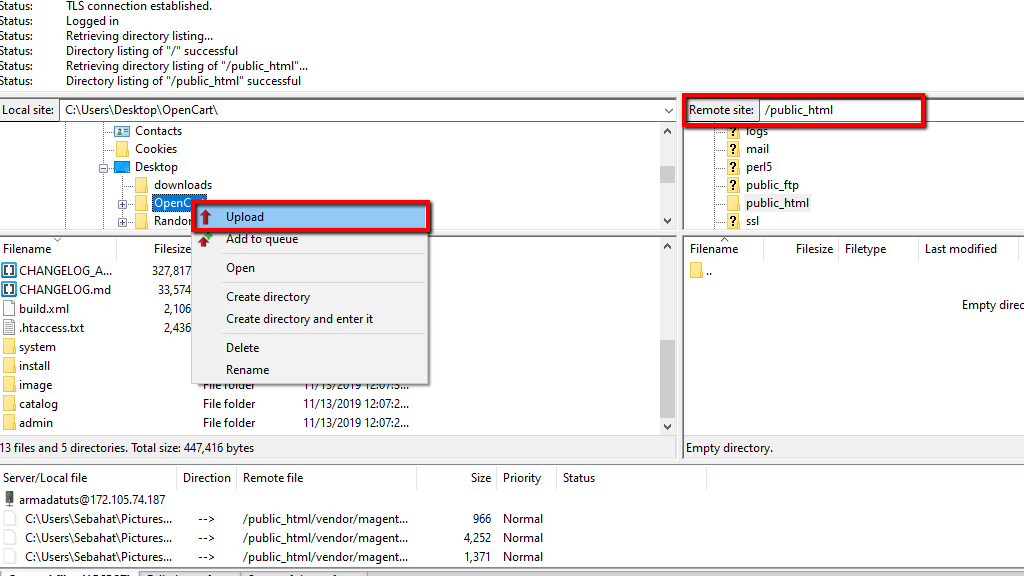Click the question-mark icon on public_ftp folder
1024x576 pixels.
coord(734,184)
